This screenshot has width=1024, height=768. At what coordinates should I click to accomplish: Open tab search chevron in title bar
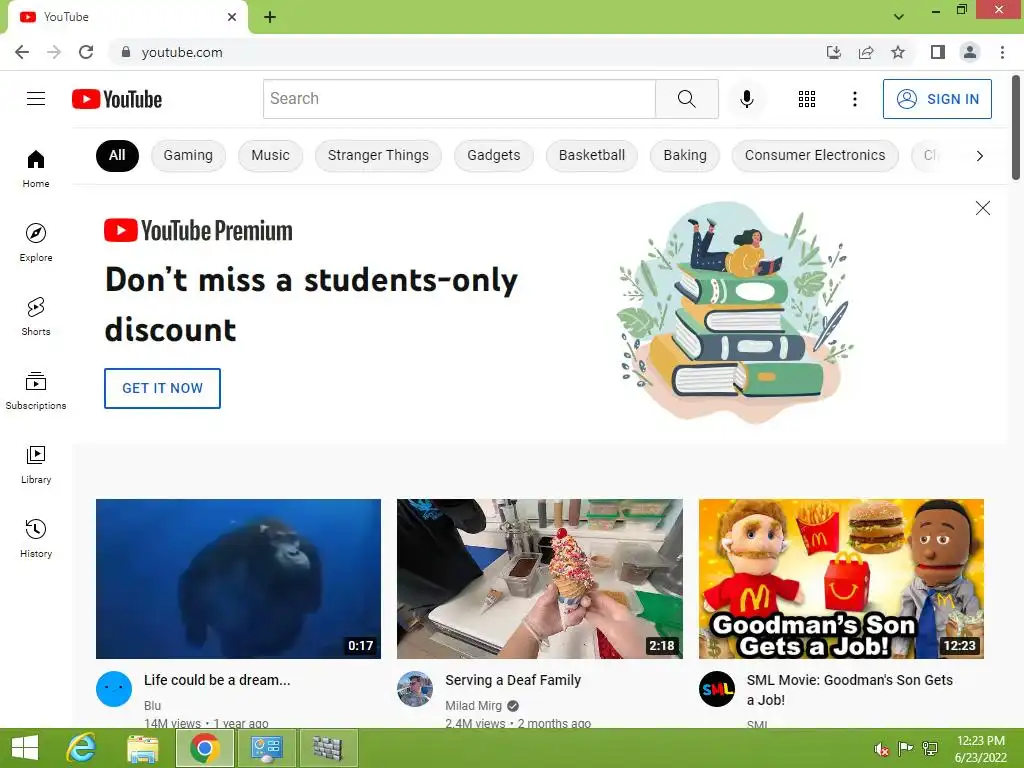899,16
